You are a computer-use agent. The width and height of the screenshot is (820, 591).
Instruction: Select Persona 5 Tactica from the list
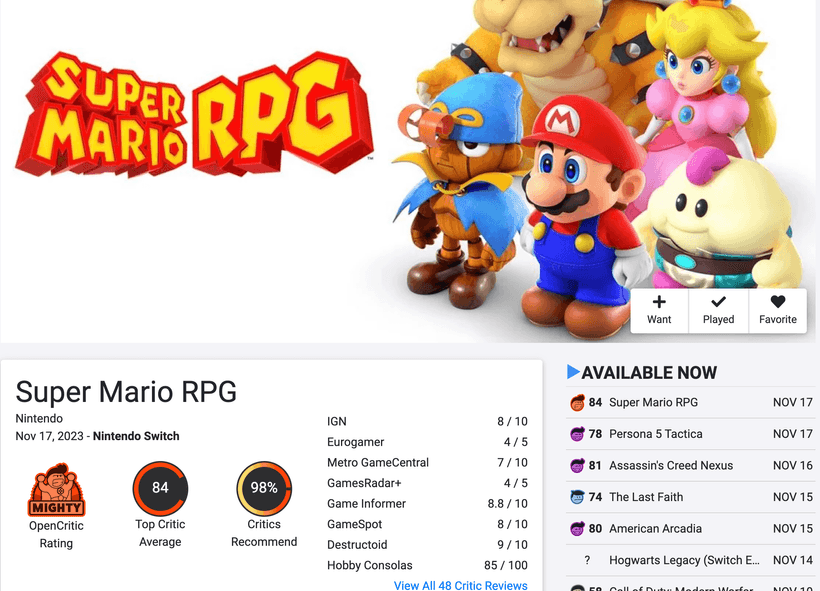tap(658, 435)
